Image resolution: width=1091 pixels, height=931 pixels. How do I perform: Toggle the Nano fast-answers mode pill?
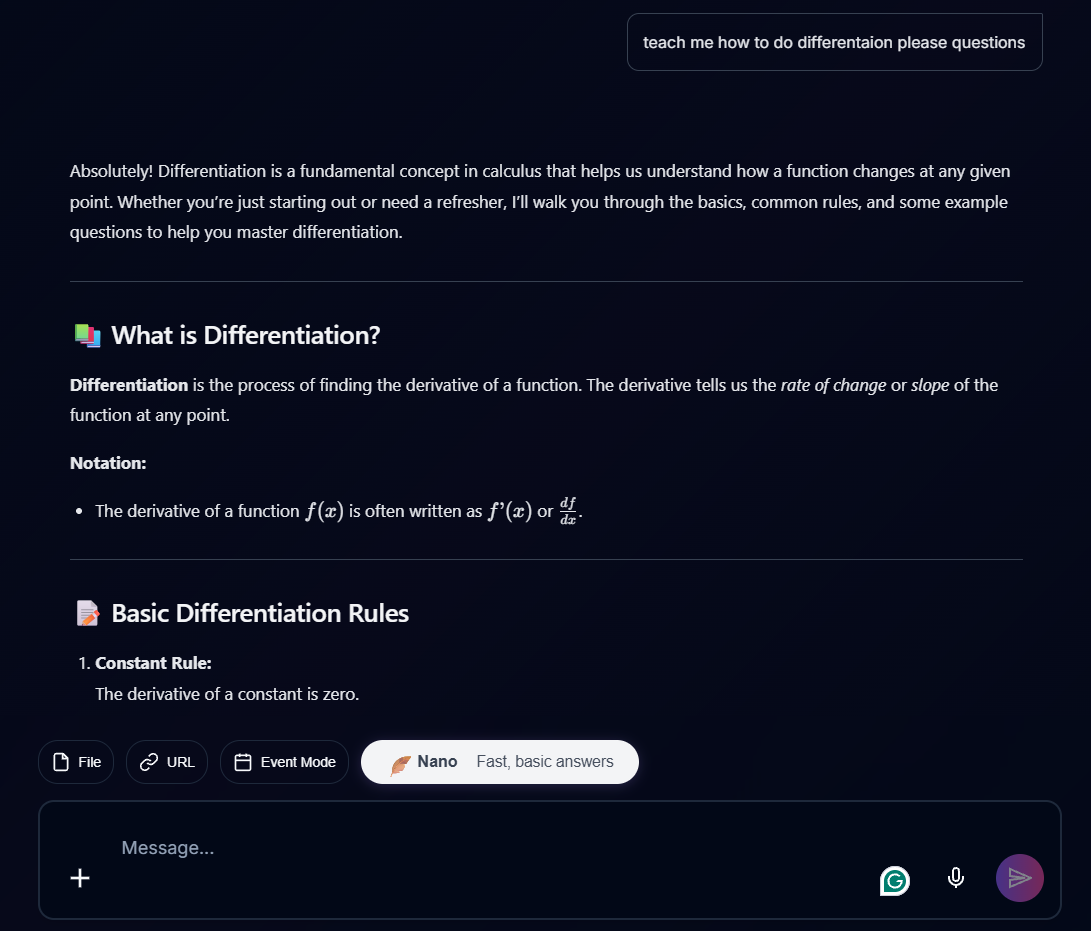(x=499, y=761)
